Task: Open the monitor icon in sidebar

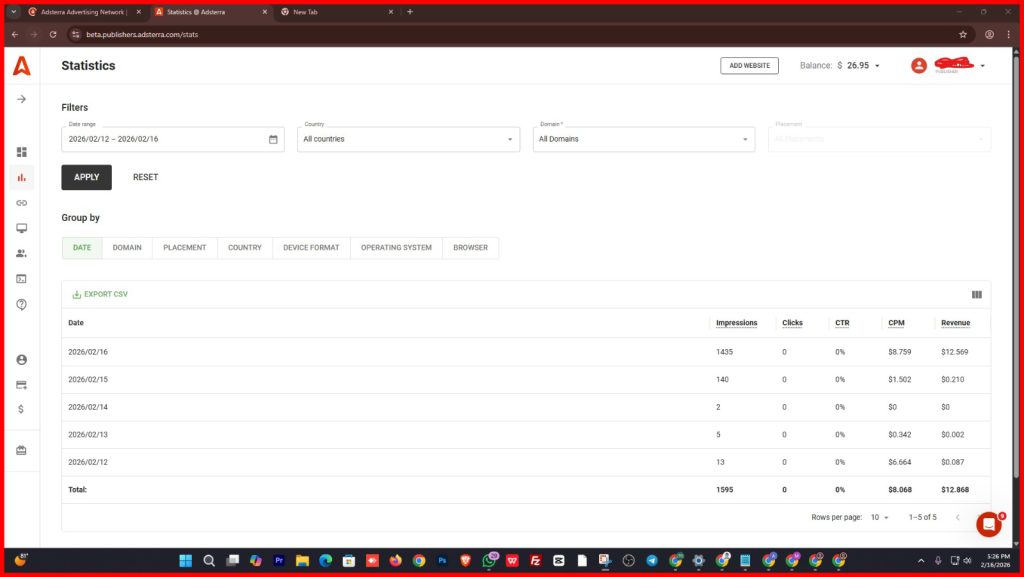Action: (21, 228)
